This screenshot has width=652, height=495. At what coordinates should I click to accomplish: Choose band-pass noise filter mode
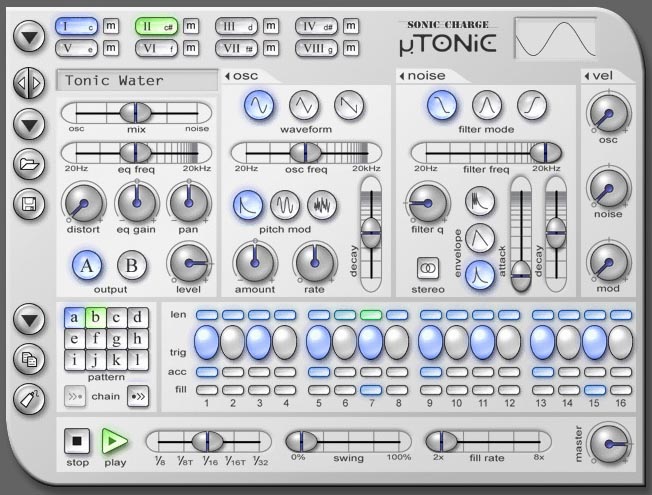pos(487,105)
